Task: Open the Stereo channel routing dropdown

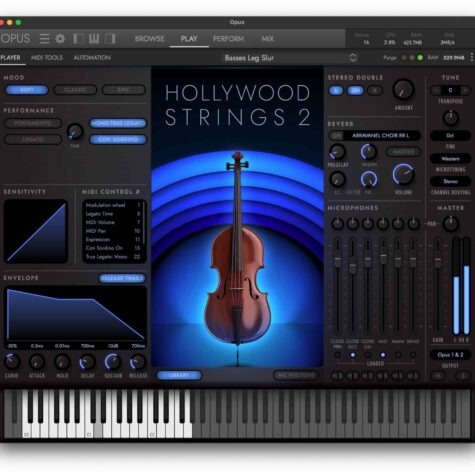Action: click(450, 182)
